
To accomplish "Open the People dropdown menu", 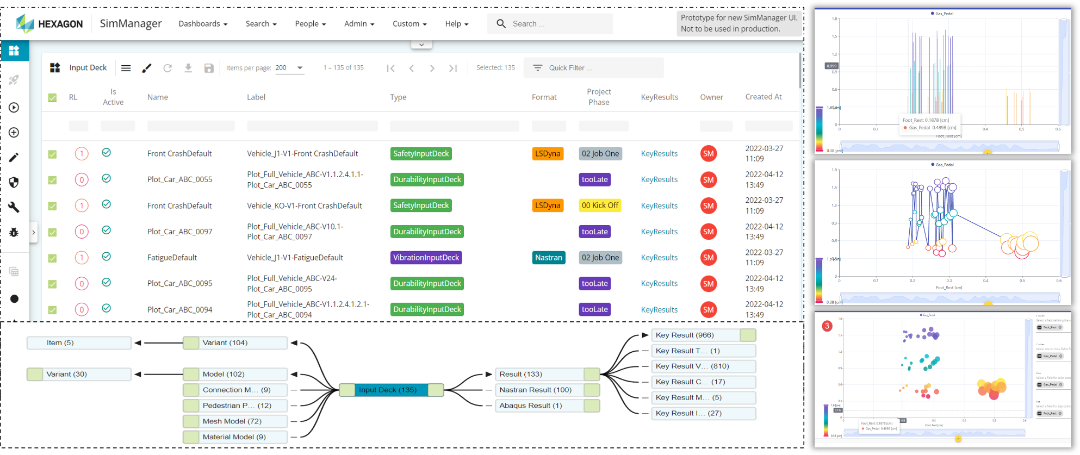I will 311,23.
